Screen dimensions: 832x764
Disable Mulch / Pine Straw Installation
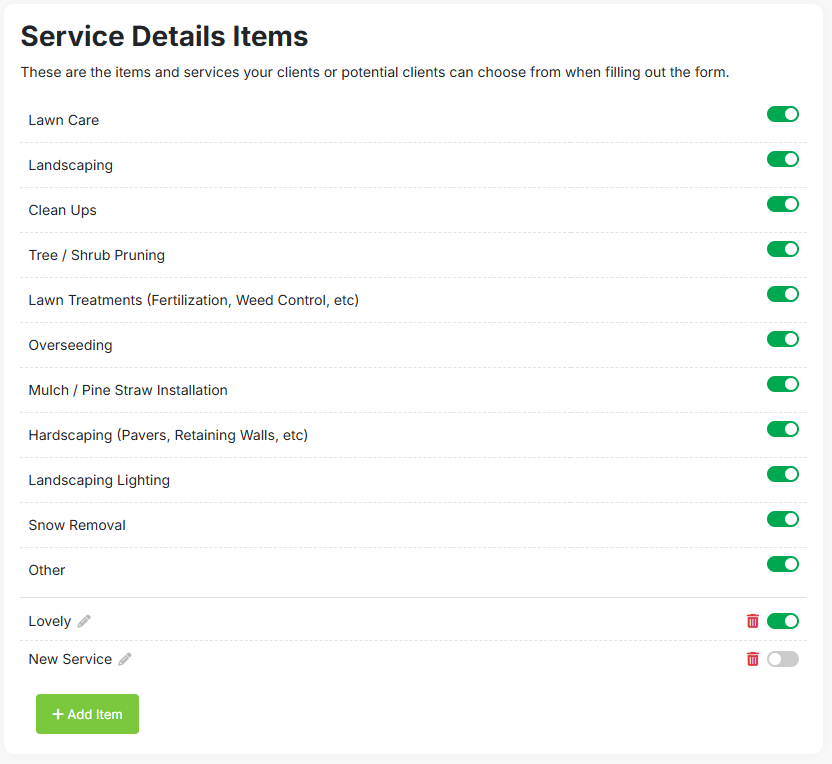[783, 384]
